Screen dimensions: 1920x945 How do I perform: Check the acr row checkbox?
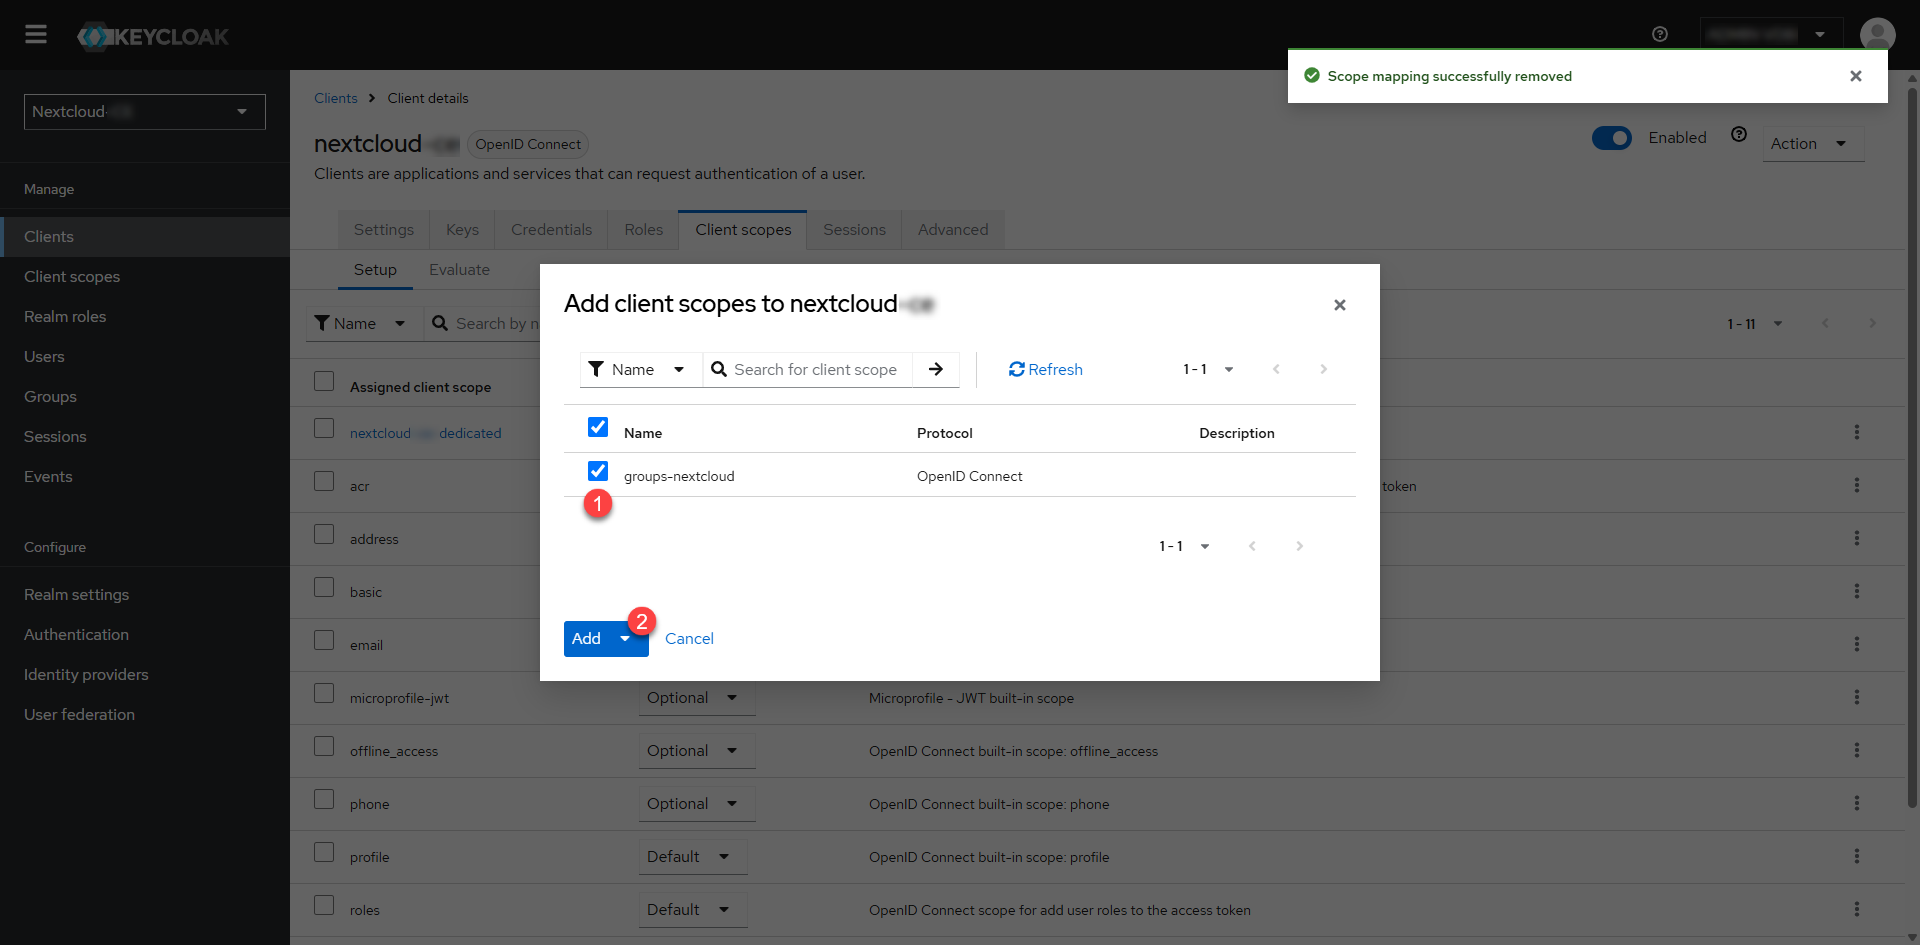pos(324,481)
